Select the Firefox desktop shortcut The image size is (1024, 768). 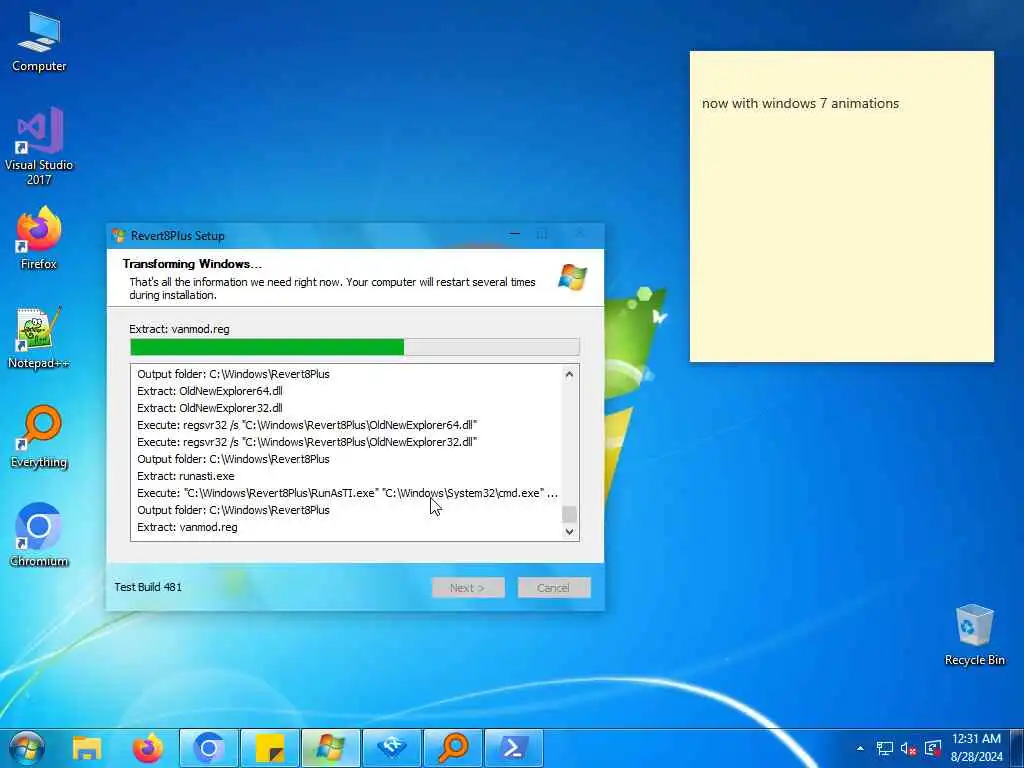tap(39, 238)
